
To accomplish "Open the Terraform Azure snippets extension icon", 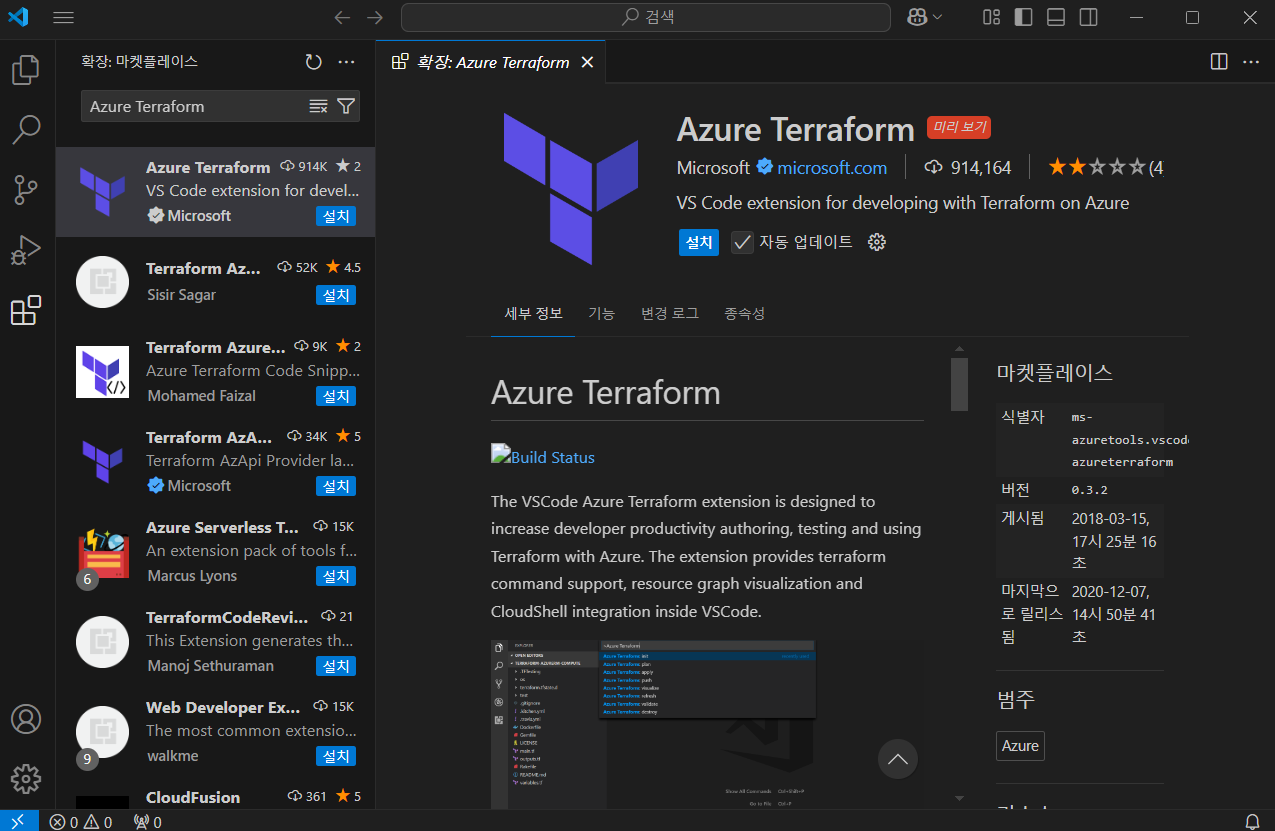I will pos(102,372).
